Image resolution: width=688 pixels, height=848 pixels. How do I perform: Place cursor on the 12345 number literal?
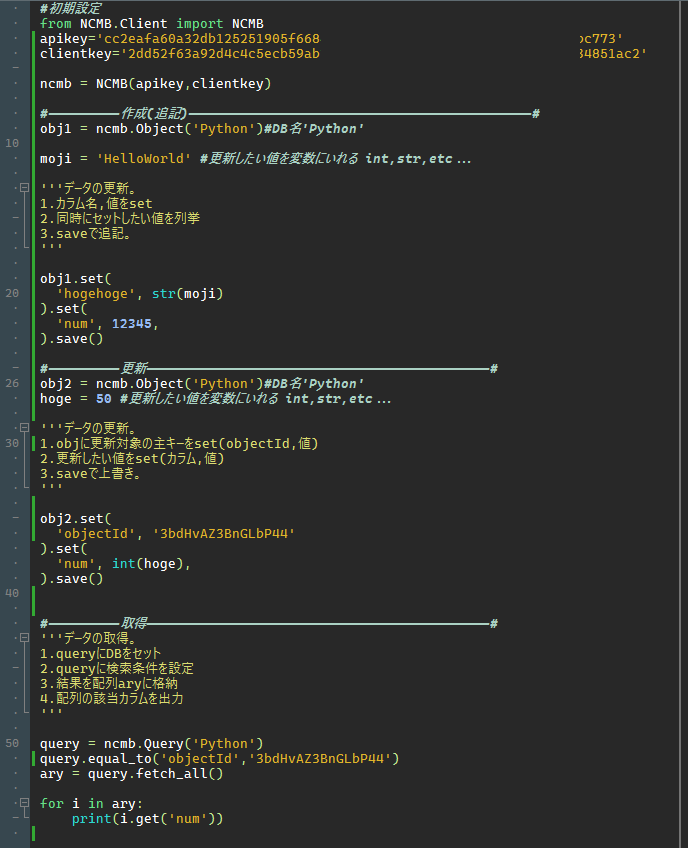(x=131, y=324)
